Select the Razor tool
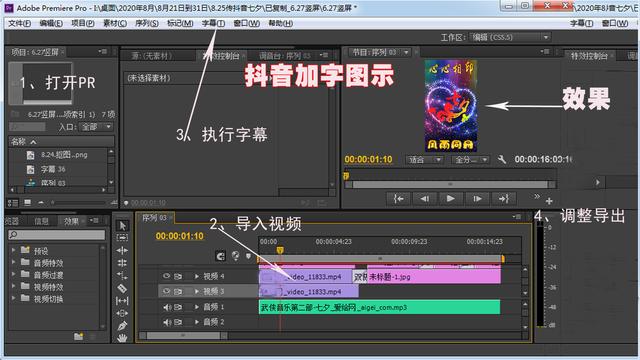 coord(122,288)
